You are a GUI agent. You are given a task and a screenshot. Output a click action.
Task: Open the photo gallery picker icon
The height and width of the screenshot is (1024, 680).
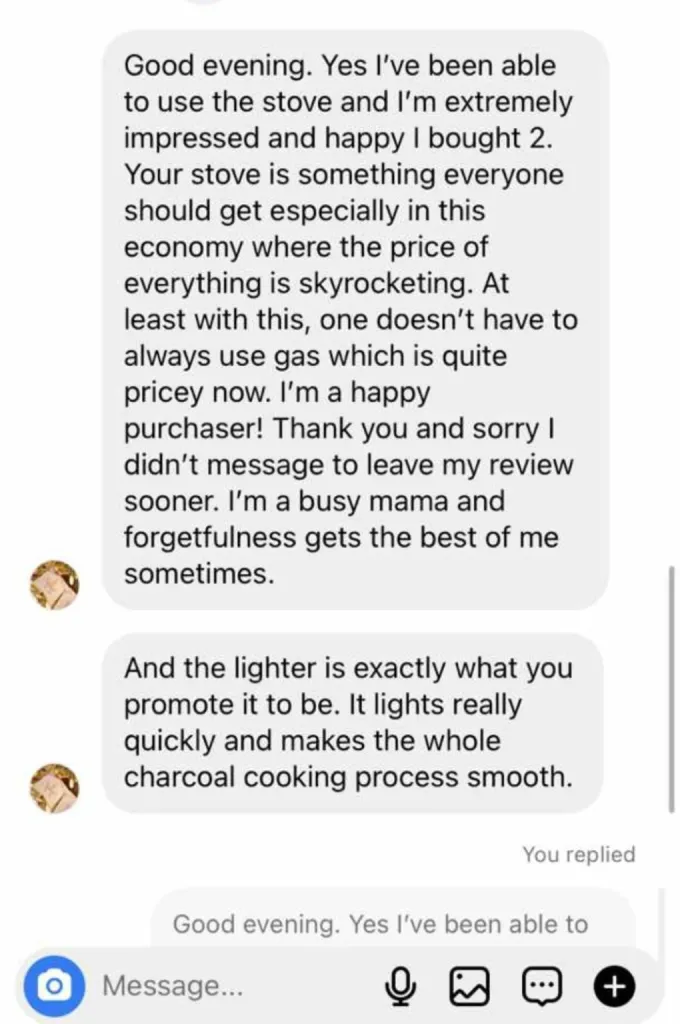point(468,987)
